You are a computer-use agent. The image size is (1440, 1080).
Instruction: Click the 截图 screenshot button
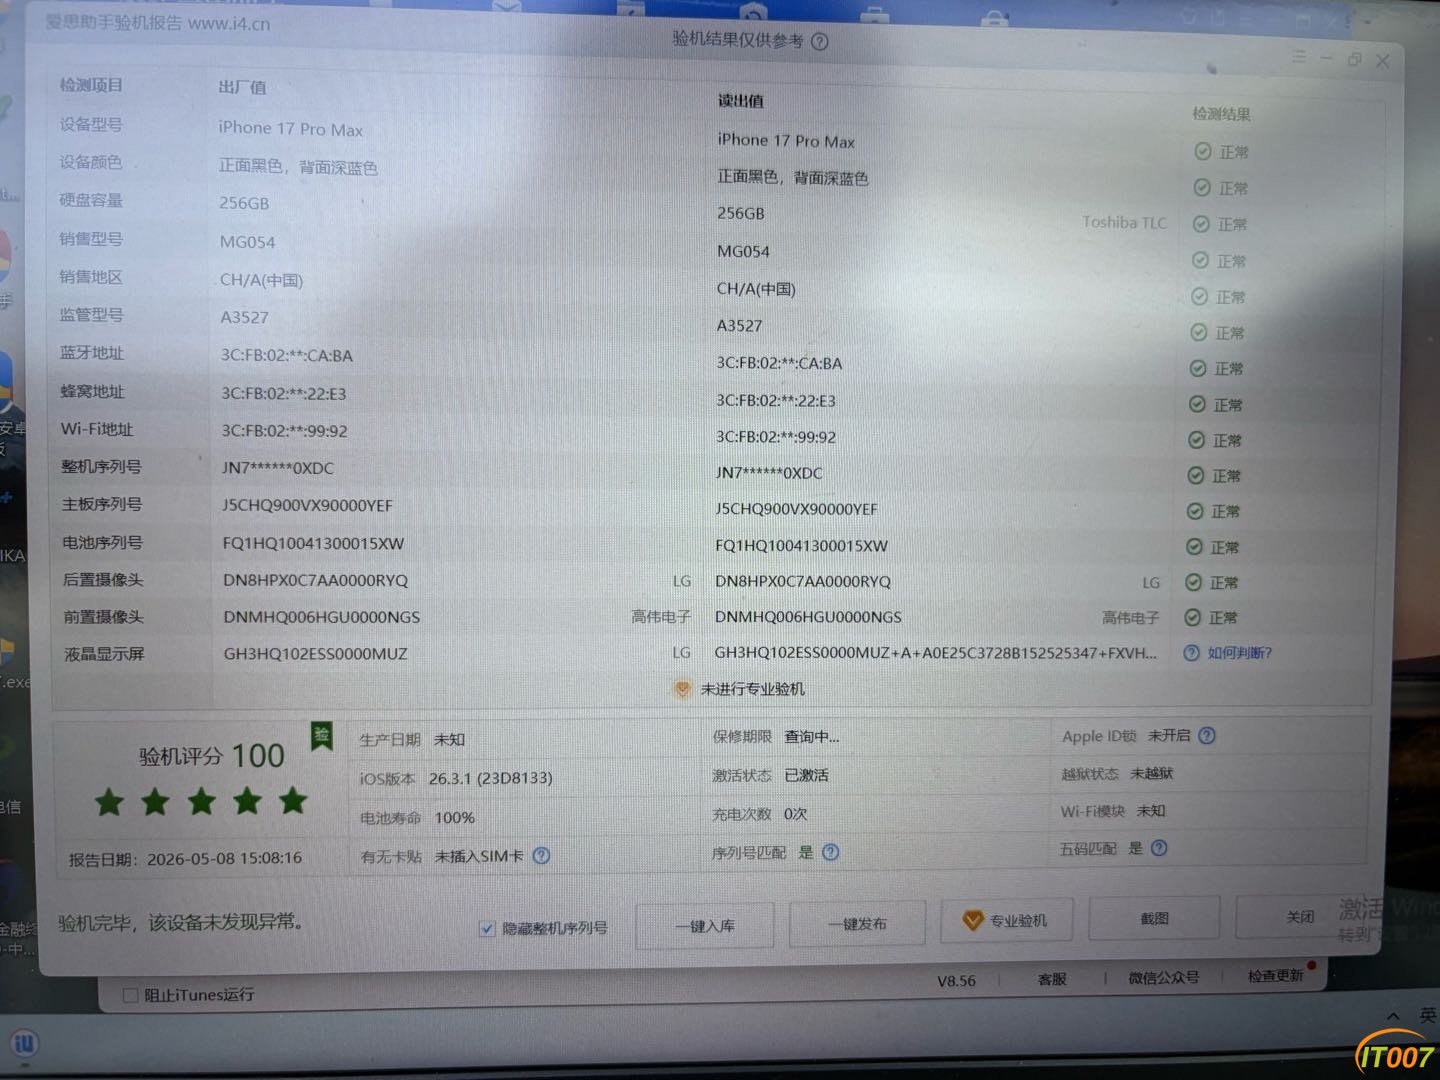pyautogui.click(x=1154, y=918)
